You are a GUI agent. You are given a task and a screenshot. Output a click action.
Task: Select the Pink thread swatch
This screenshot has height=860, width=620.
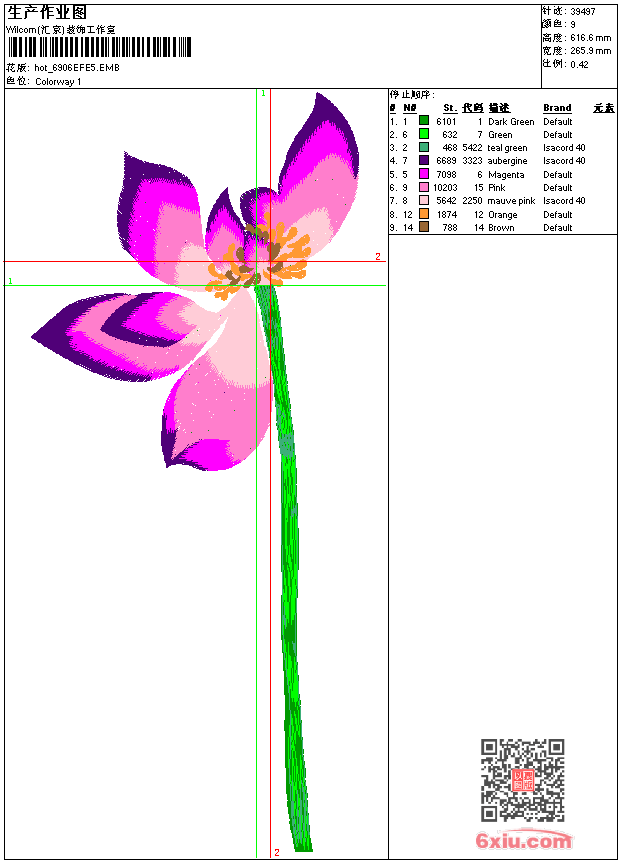point(424,187)
